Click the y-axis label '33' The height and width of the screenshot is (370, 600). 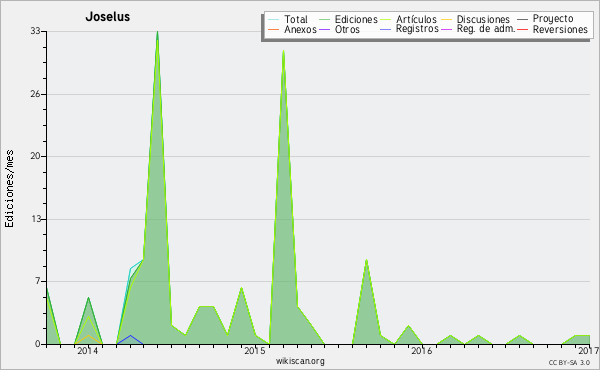pyautogui.click(x=35, y=31)
